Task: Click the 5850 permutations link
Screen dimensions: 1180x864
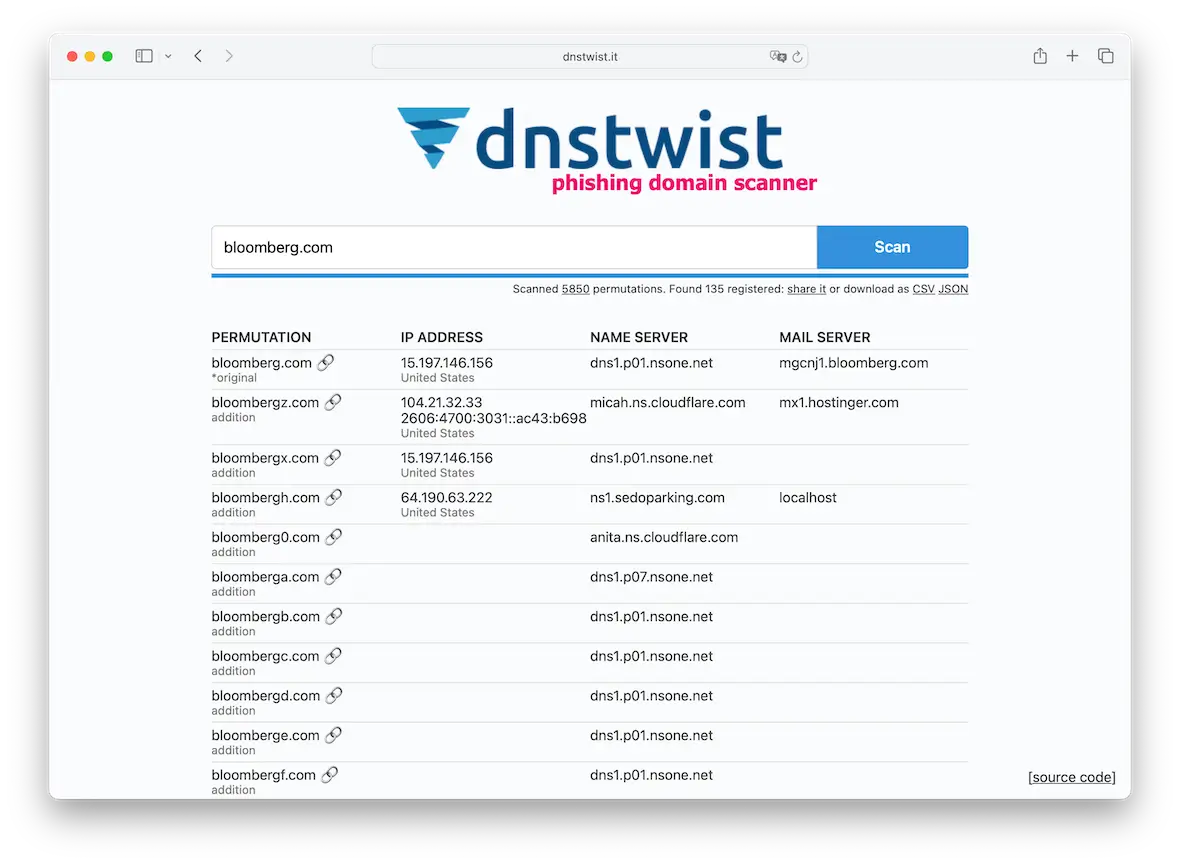Action: click(x=576, y=289)
